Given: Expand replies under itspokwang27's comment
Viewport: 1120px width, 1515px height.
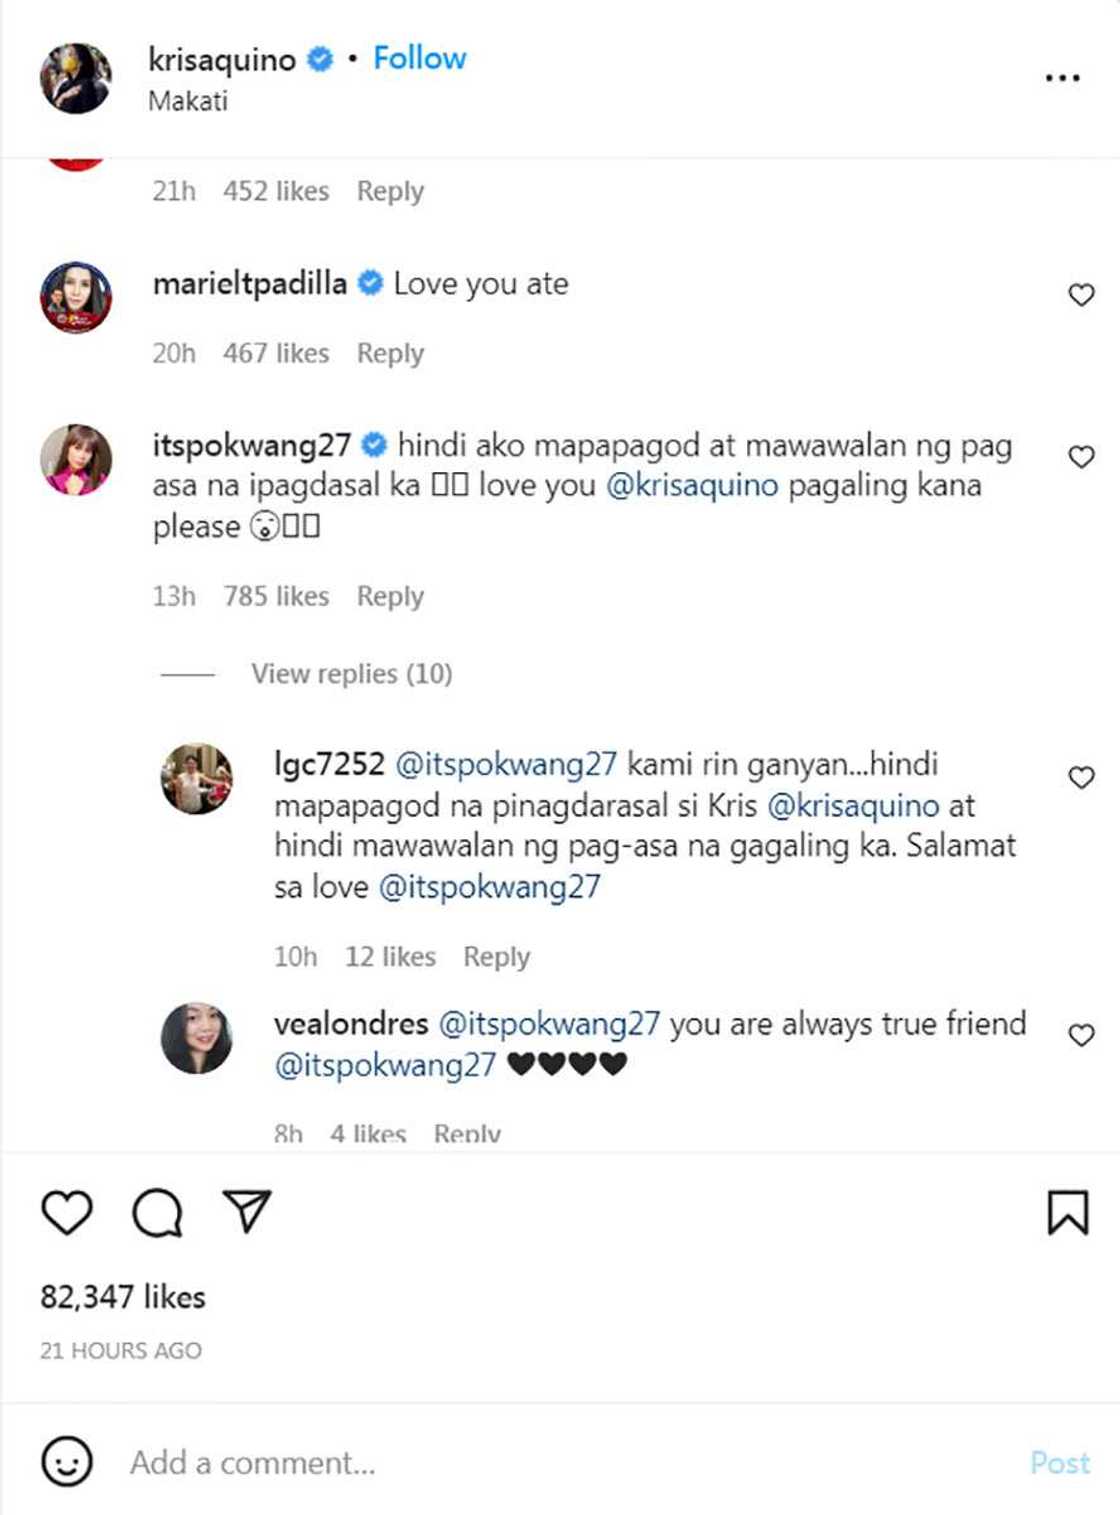Looking at the screenshot, I should pyautogui.click(x=350, y=673).
